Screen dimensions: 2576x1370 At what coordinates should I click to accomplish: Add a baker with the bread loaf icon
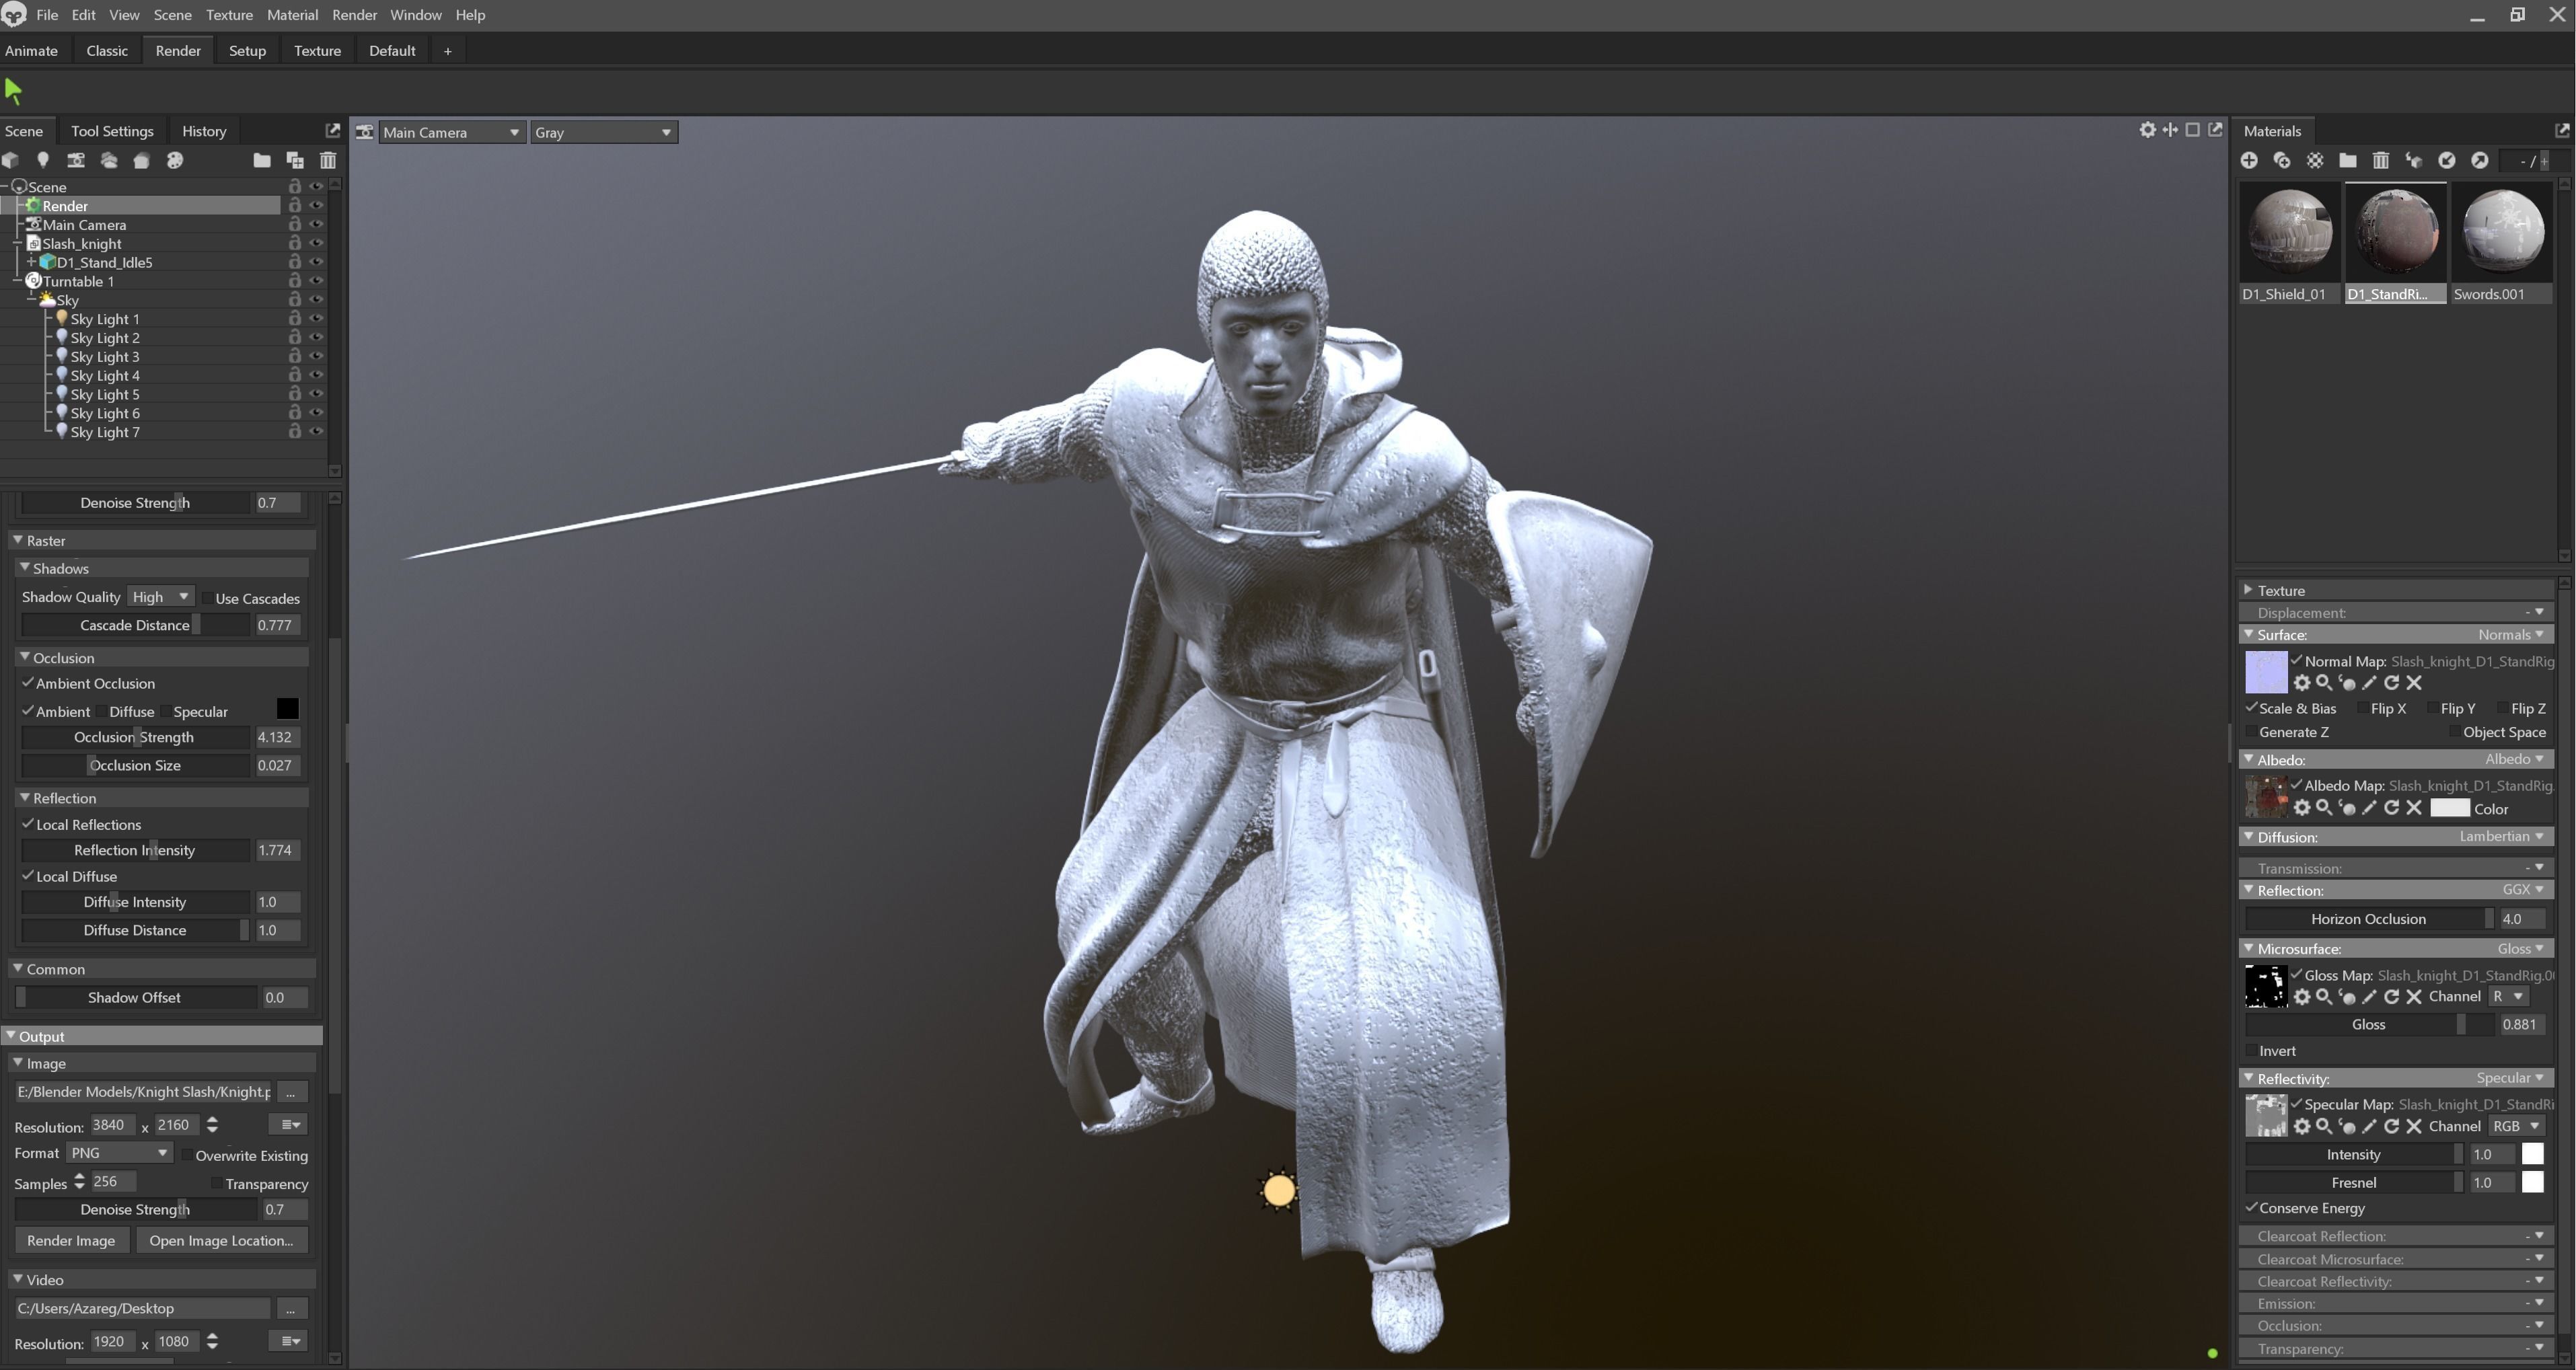click(x=142, y=160)
